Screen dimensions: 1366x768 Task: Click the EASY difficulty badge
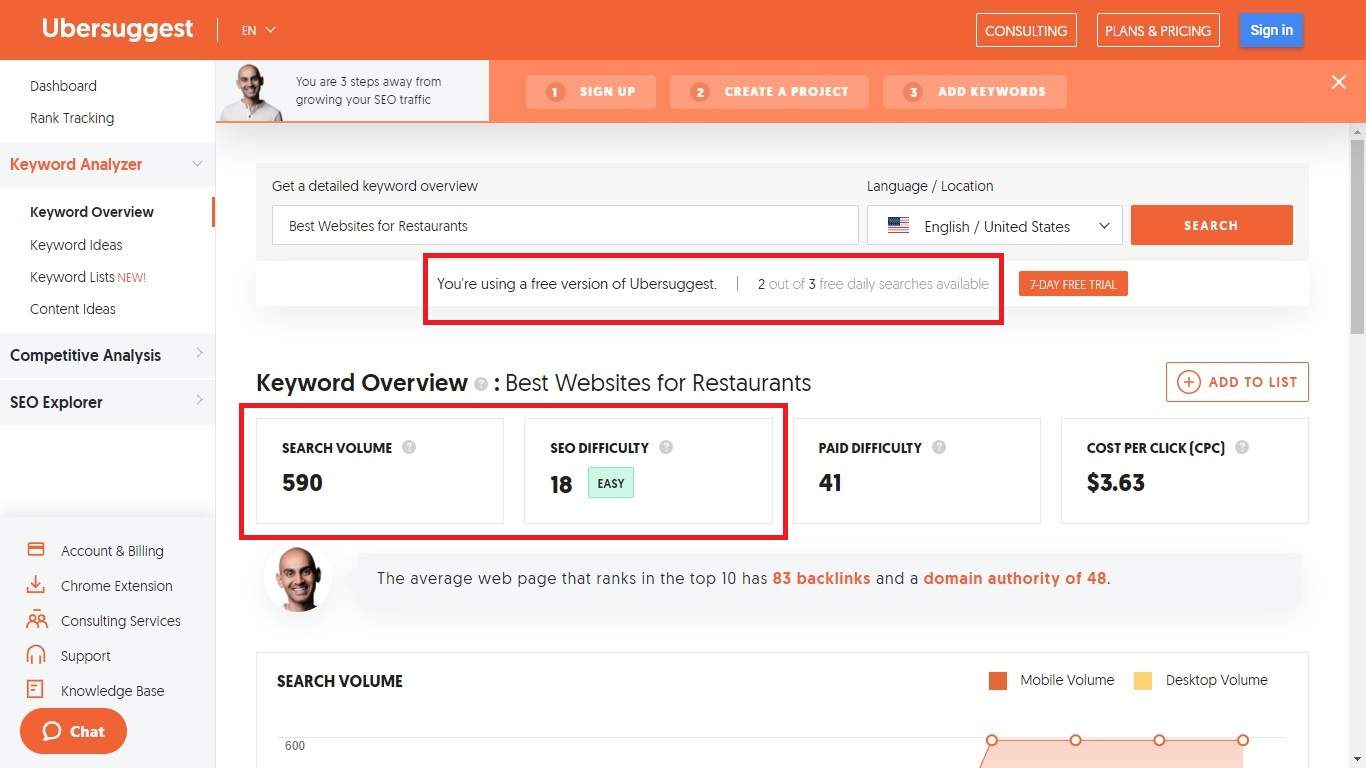611,483
